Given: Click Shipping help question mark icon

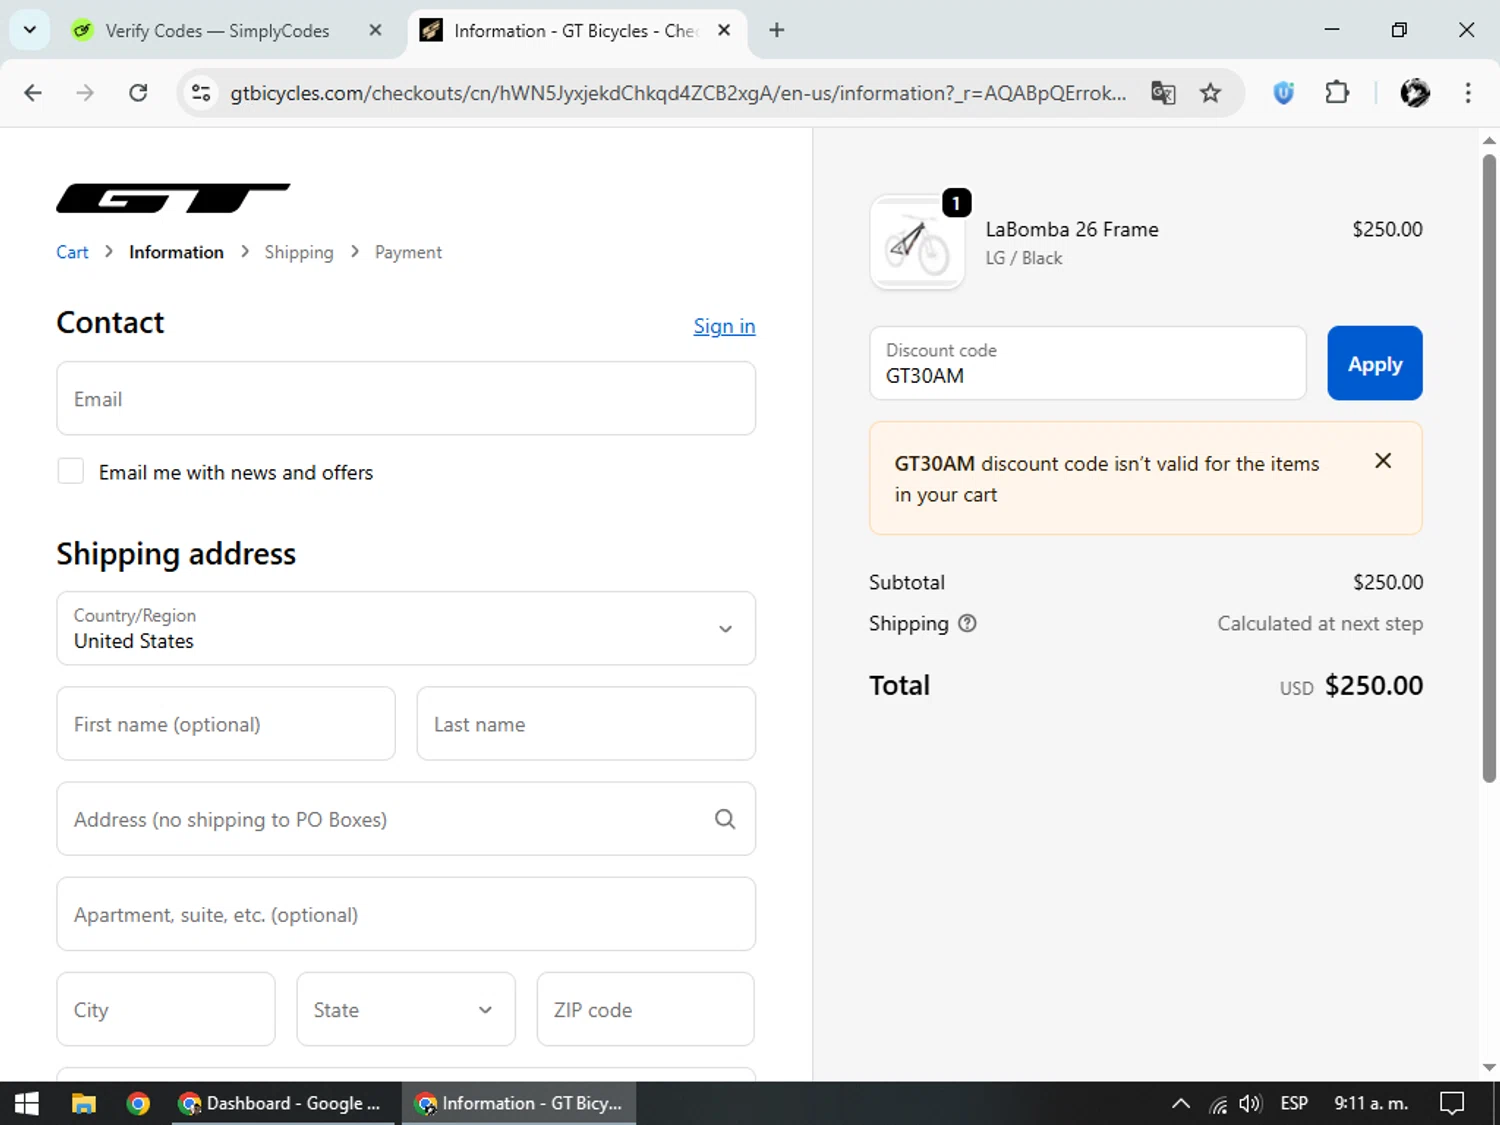Looking at the screenshot, I should [967, 623].
